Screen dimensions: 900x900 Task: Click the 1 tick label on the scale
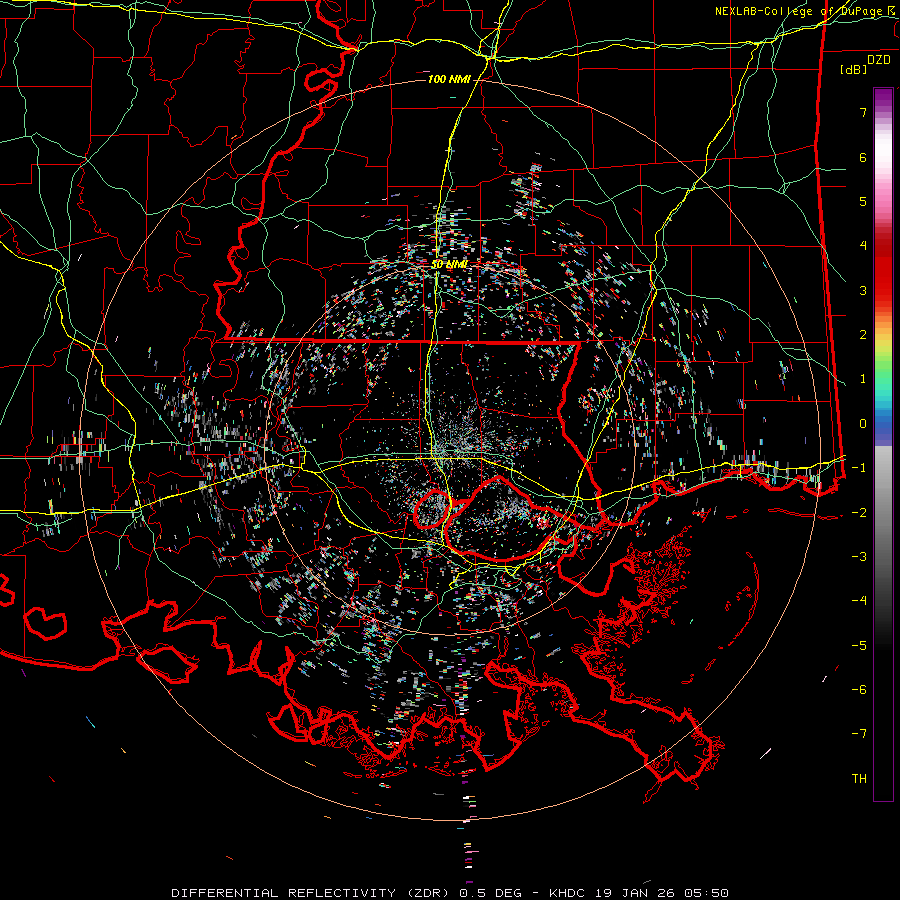(863, 379)
